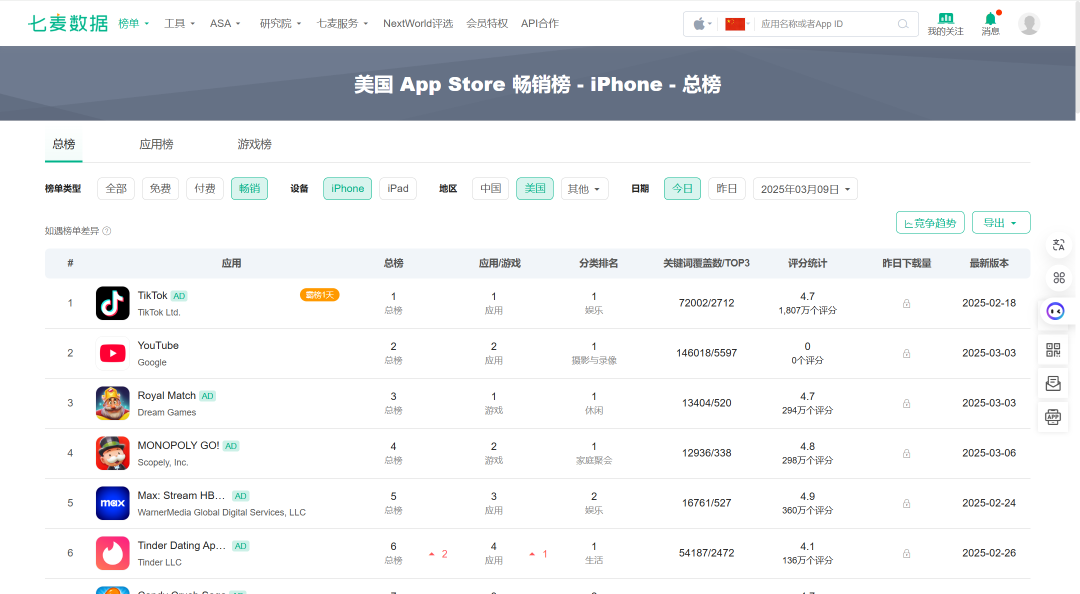The height and width of the screenshot is (594, 1080).
Task: Expand the 工具 navigation dropdown
Action: coord(179,23)
